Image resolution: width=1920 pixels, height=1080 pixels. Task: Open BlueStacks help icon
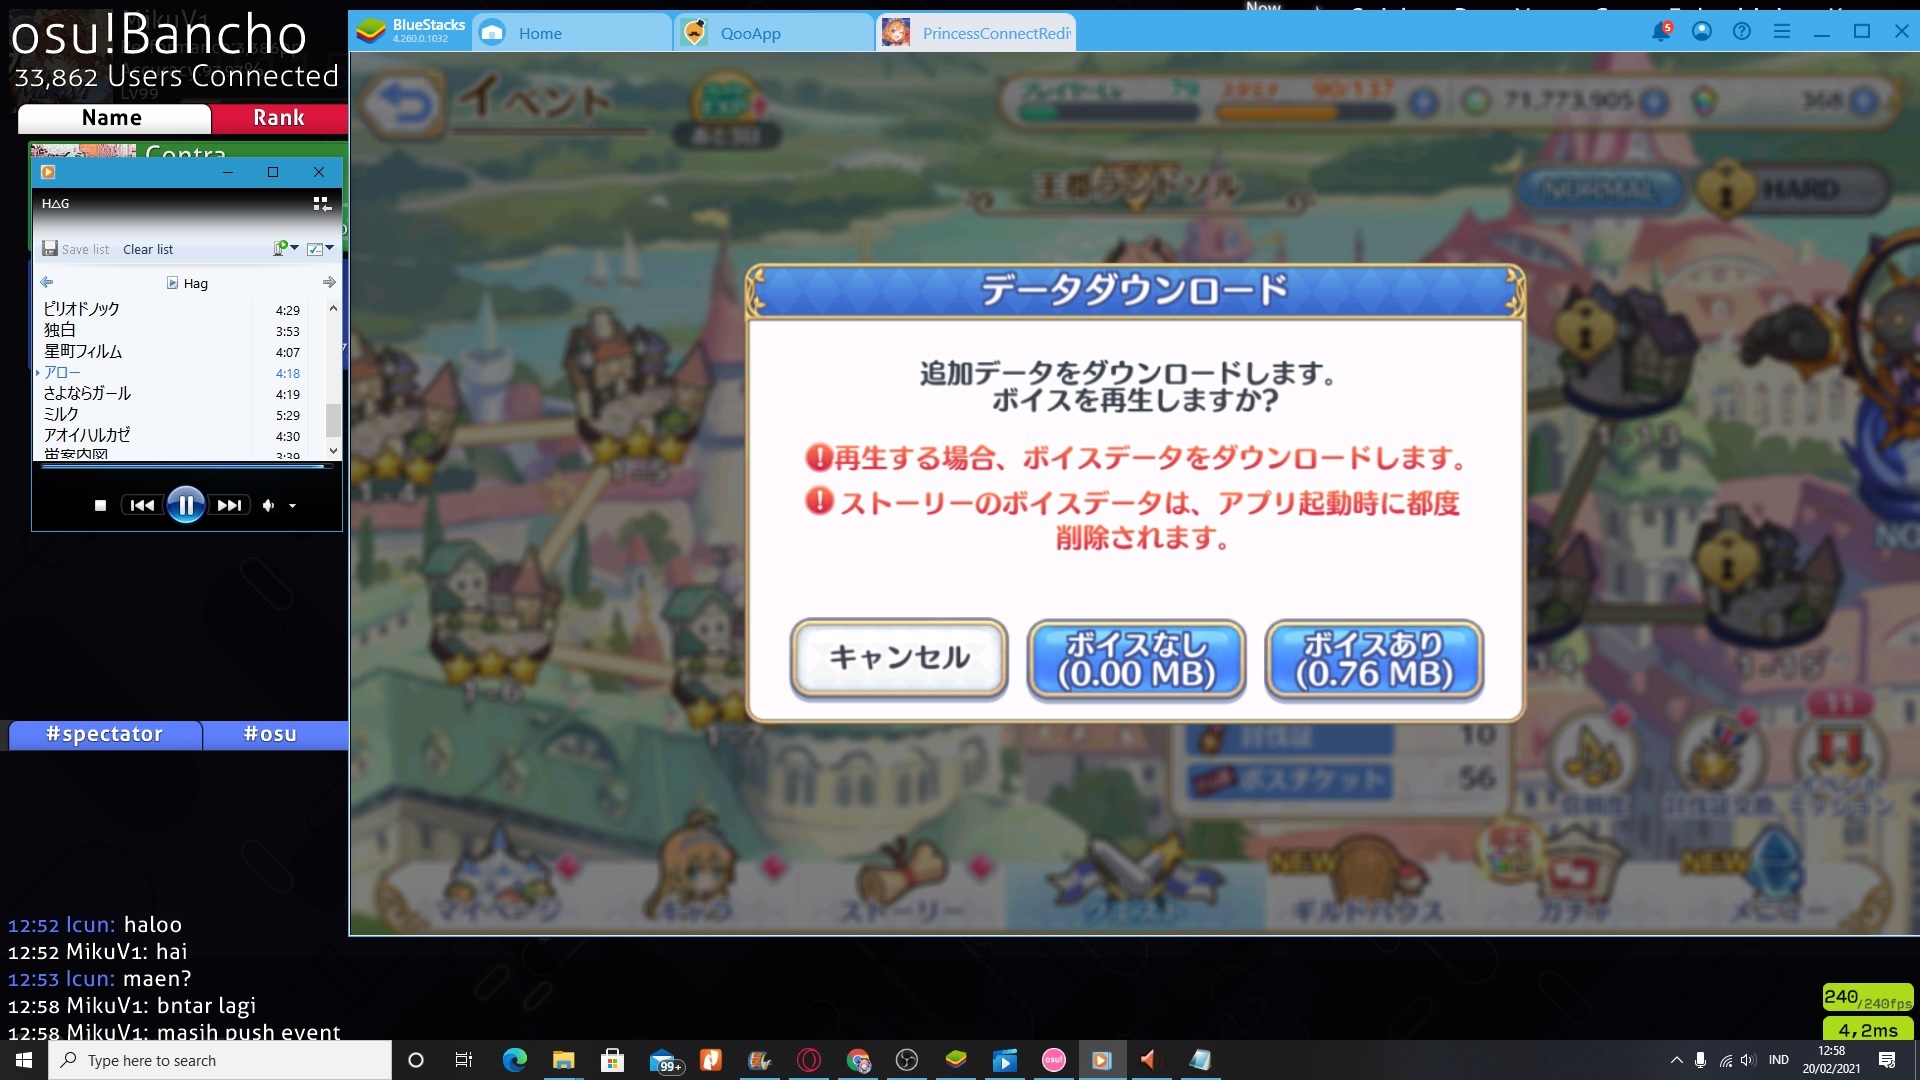tap(1742, 32)
